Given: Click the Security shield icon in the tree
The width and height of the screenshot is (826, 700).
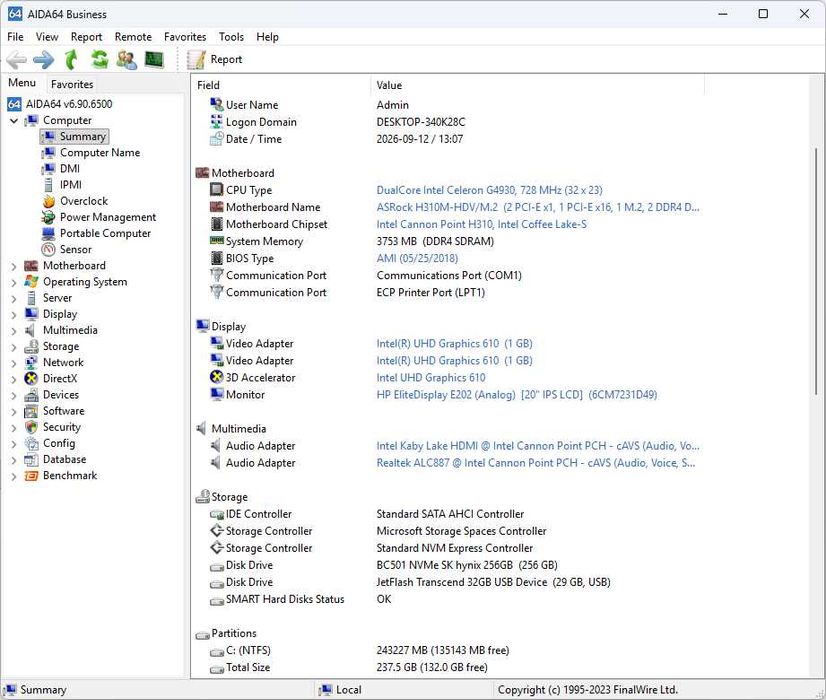Looking at the screenshot, I should click(x=32, y=427).
